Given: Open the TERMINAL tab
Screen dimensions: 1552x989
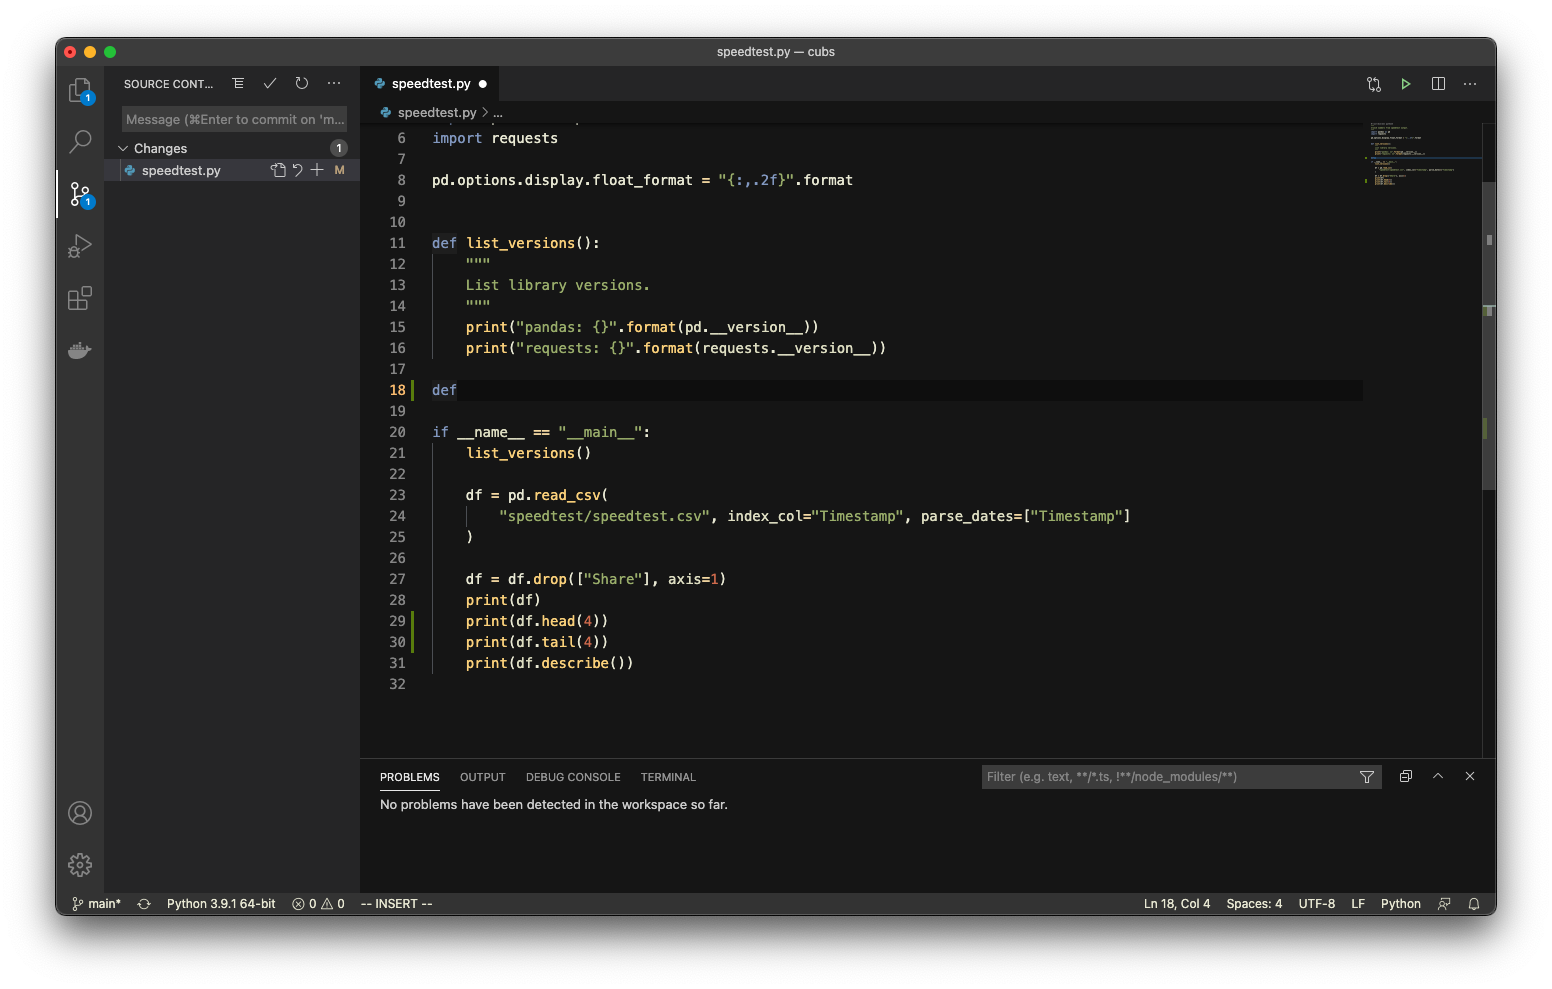Looking at the screenshot, I should (667, 777).
